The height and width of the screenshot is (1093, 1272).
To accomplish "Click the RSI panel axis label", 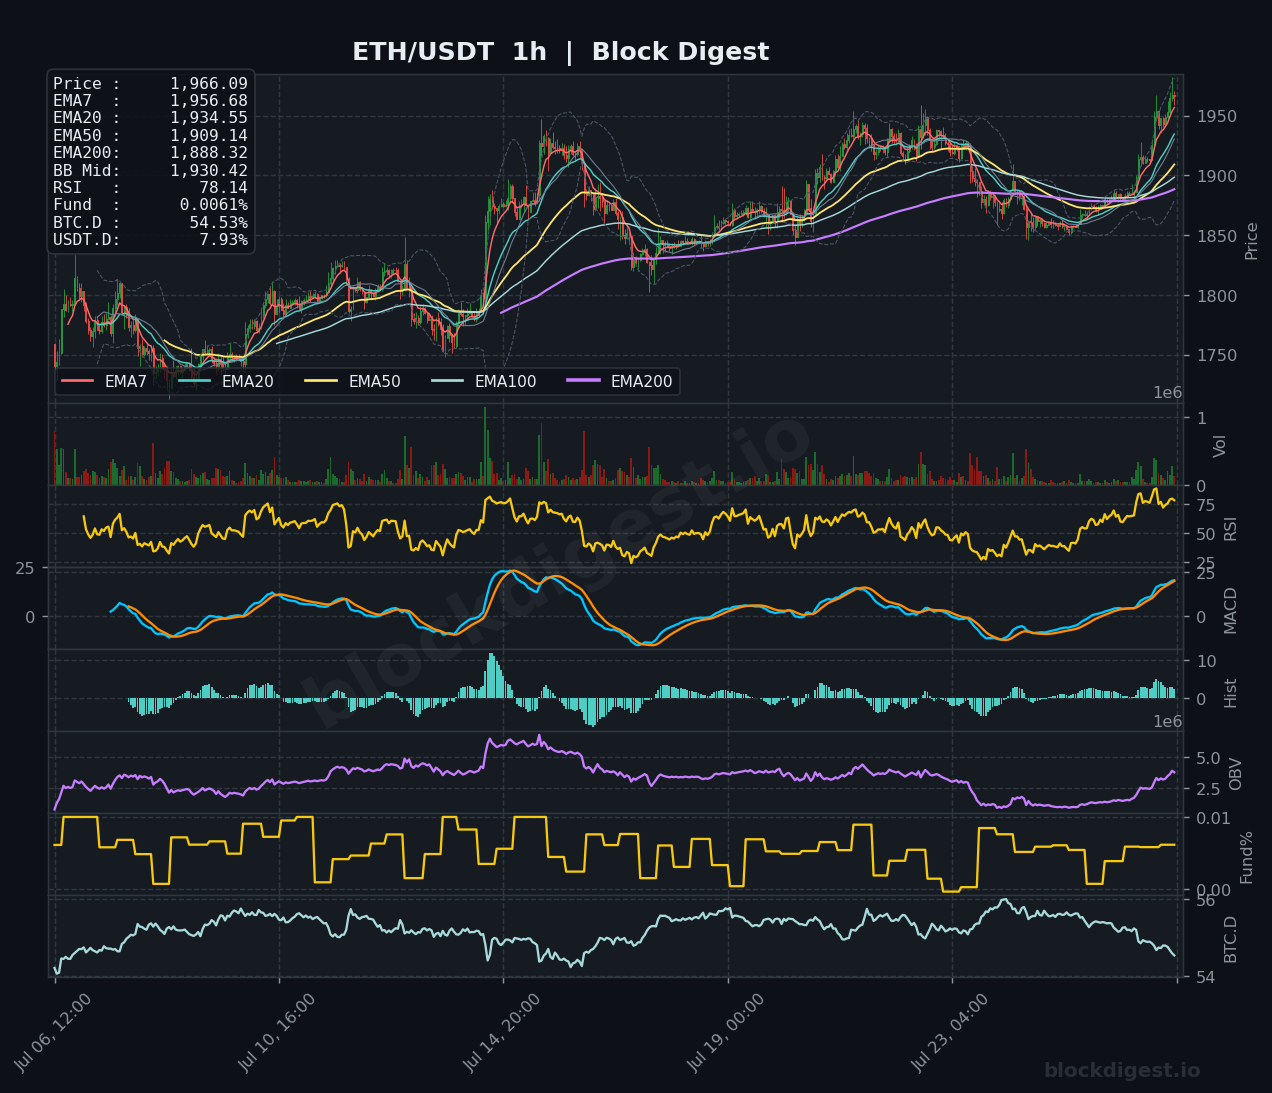I will [x=1230, y=529].
